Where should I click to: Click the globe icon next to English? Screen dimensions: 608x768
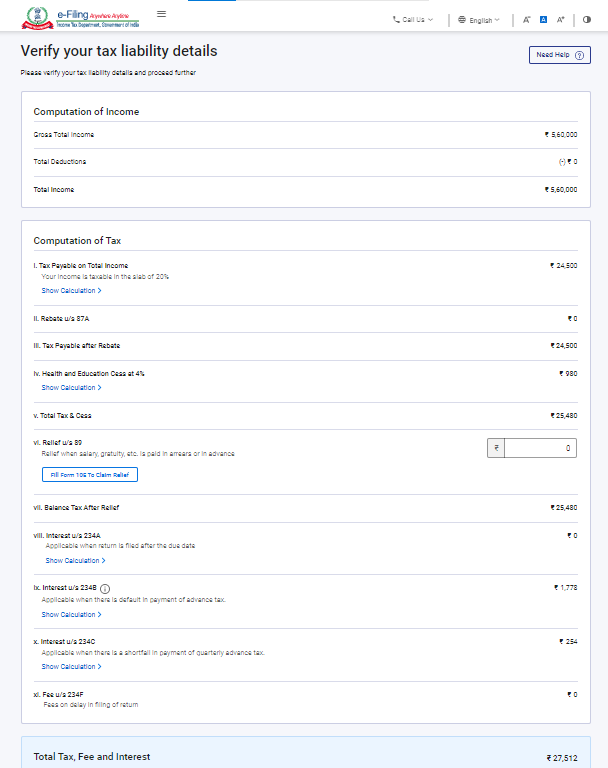tap(462, 20)
